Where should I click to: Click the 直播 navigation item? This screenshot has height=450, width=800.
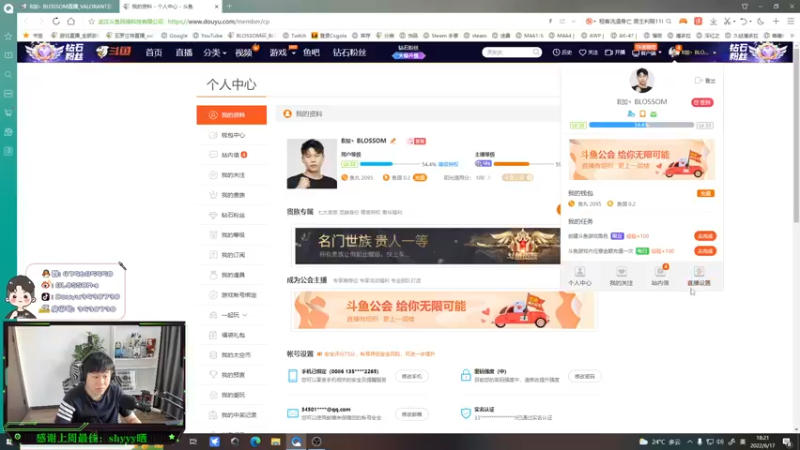point(184,53)
